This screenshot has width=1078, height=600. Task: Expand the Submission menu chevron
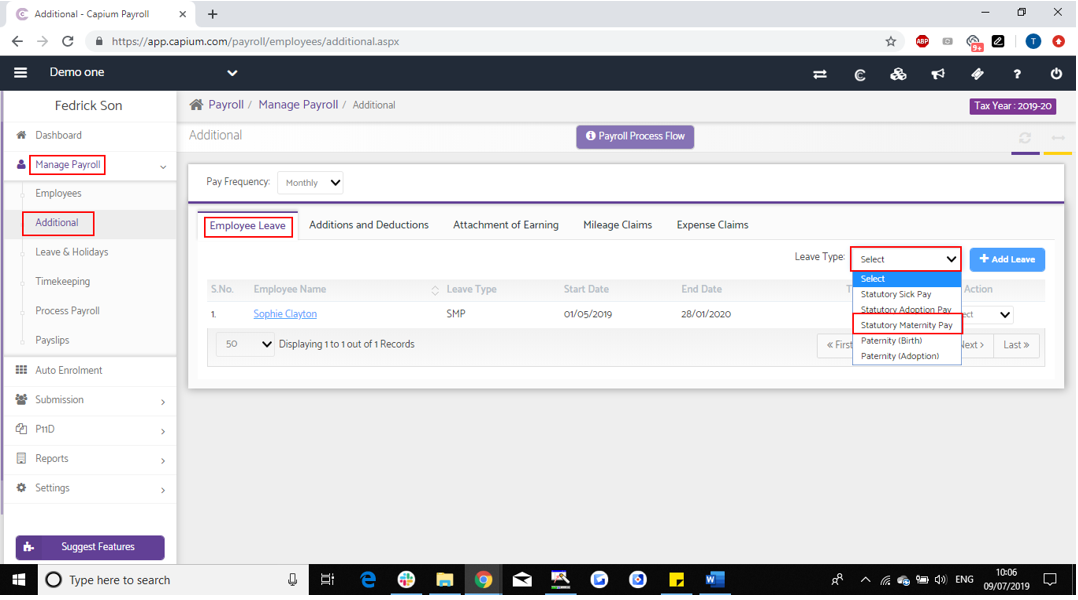(163, 401)
